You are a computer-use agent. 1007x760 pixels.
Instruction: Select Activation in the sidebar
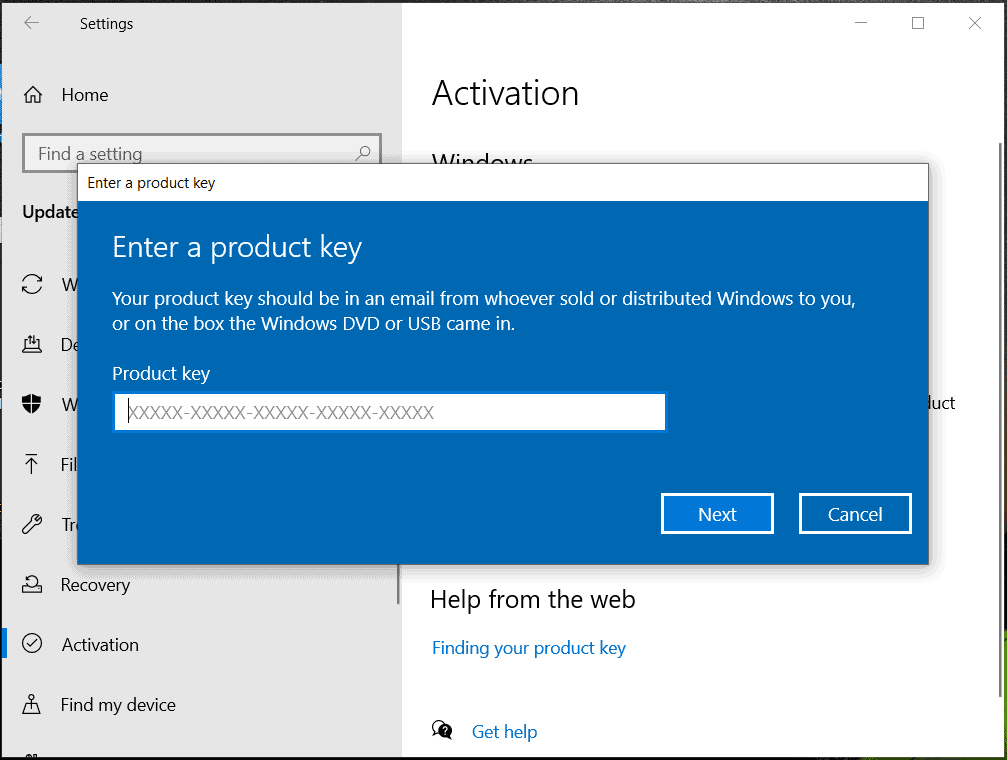coord(100,645)
